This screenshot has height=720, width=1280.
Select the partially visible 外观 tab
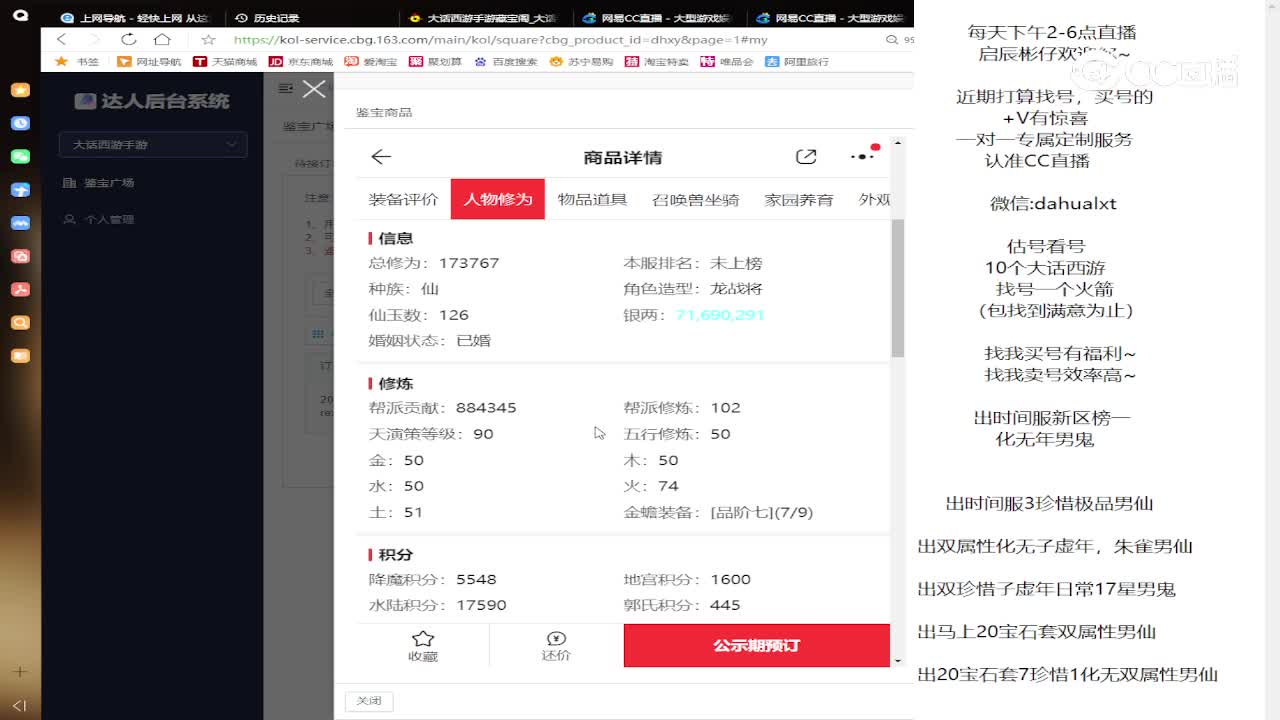click(x=874, y=199)
